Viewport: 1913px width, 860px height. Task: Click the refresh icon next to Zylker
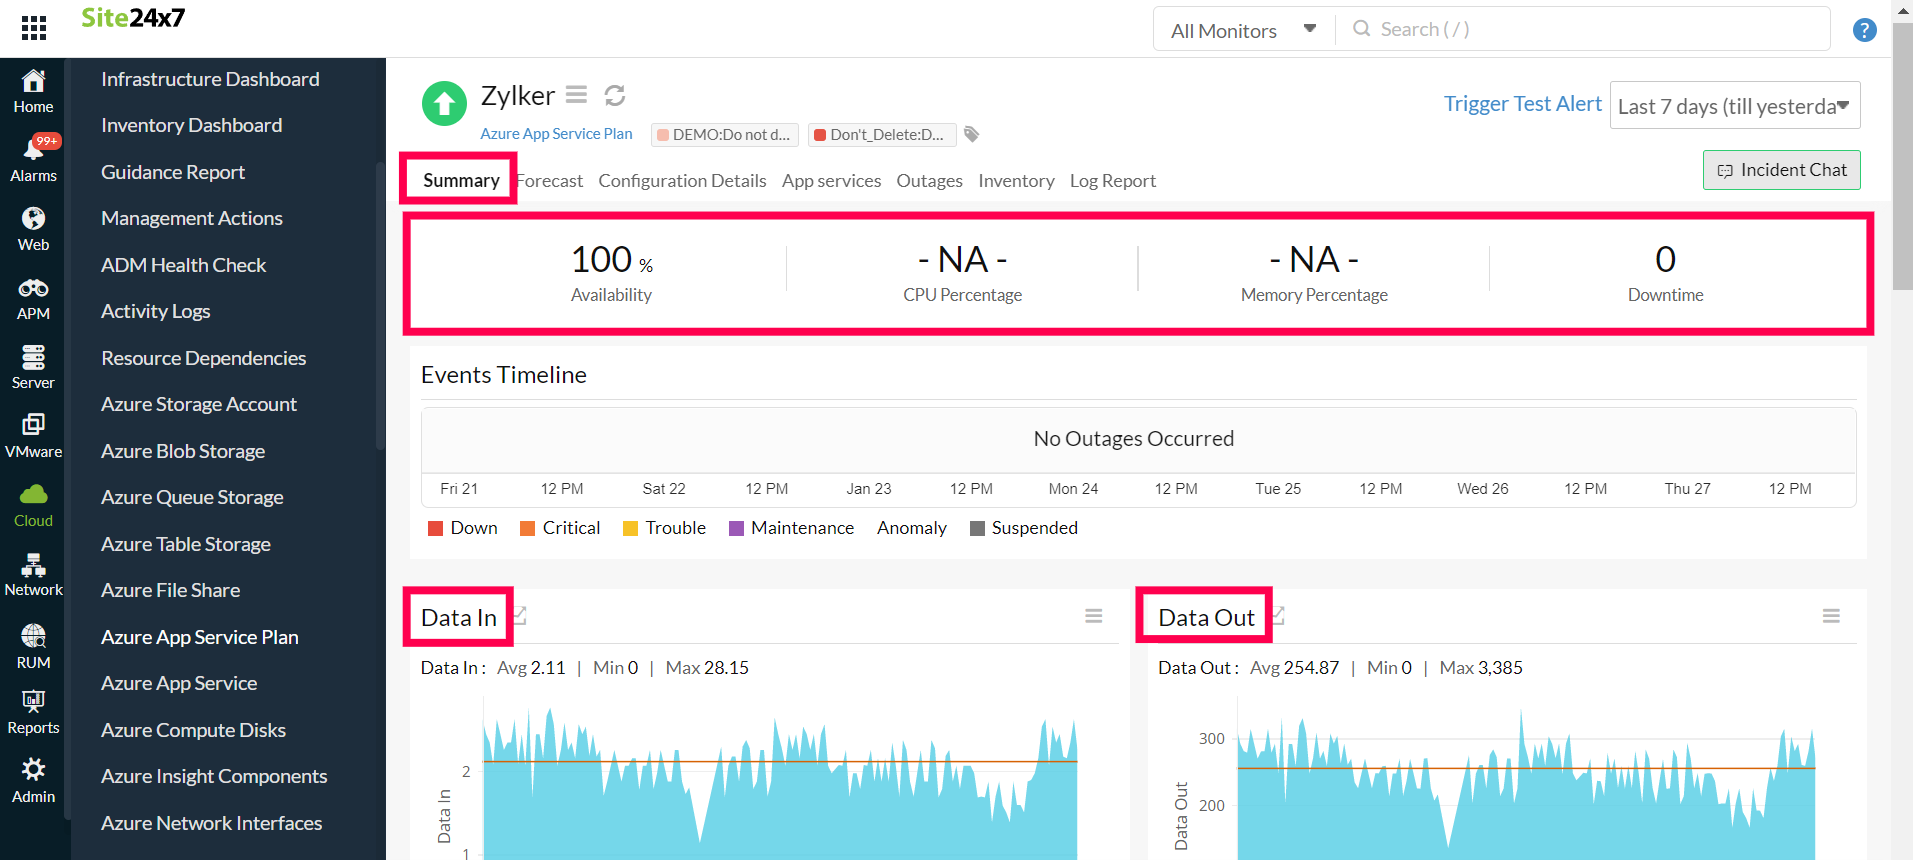(x=615, y=95)
